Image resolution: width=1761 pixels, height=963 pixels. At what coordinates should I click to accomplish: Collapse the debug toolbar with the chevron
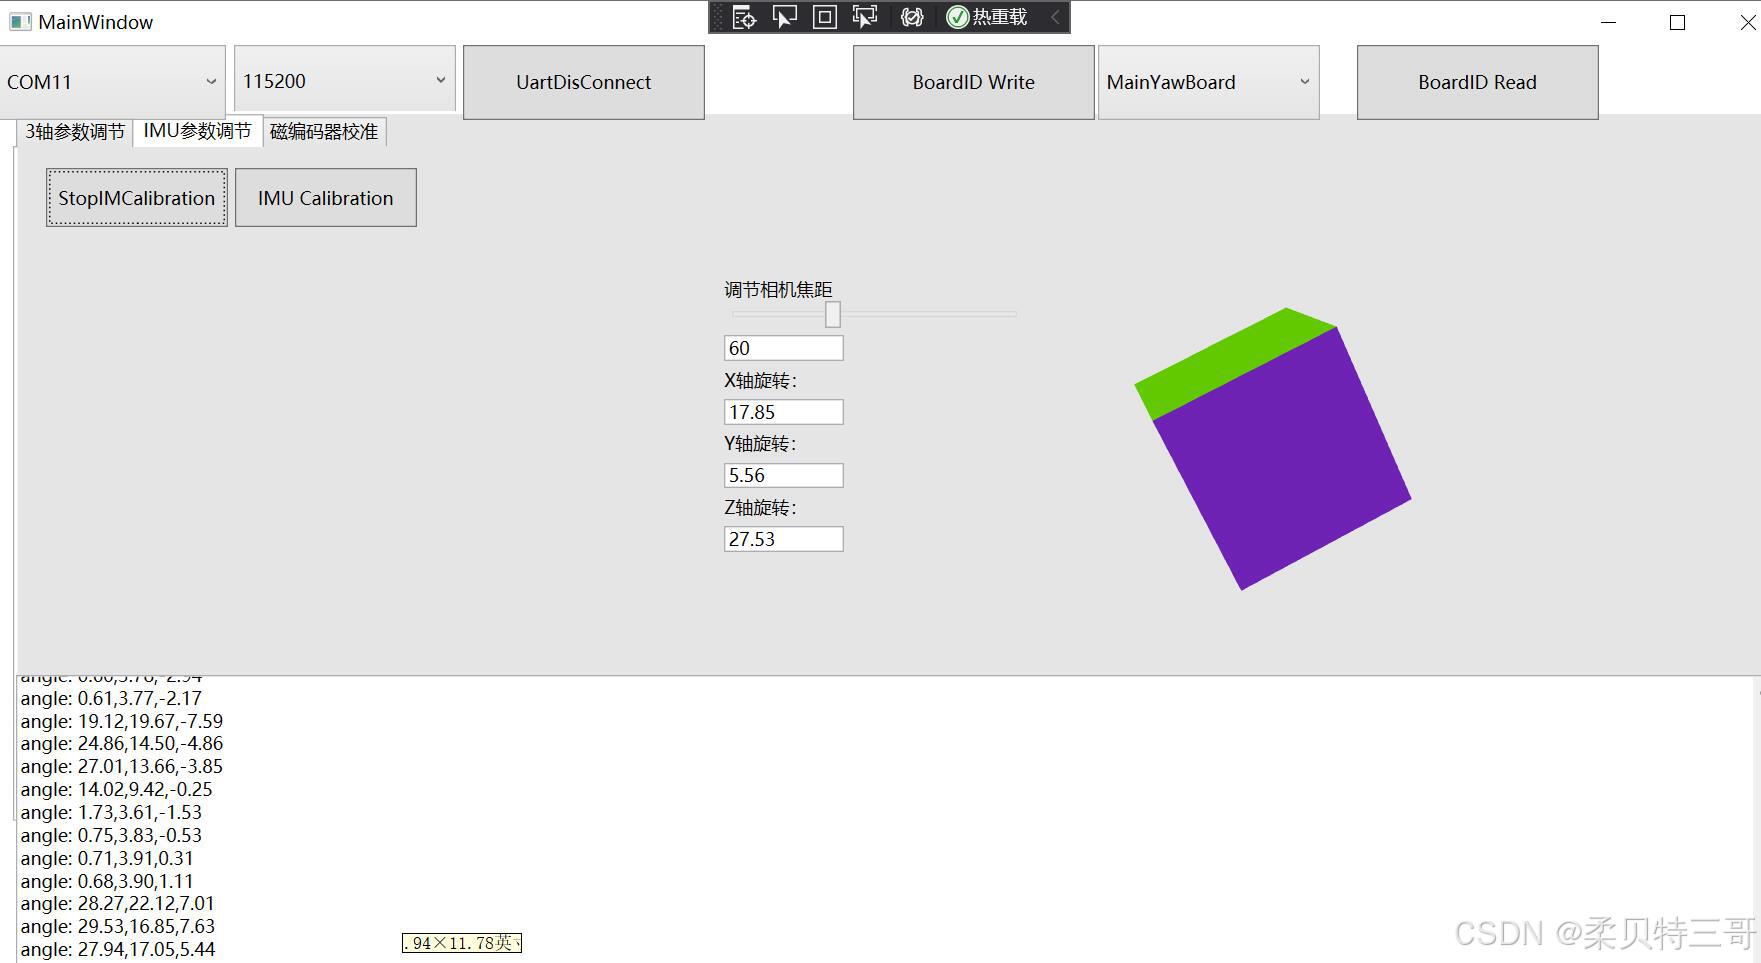(x=1054, y=17)
